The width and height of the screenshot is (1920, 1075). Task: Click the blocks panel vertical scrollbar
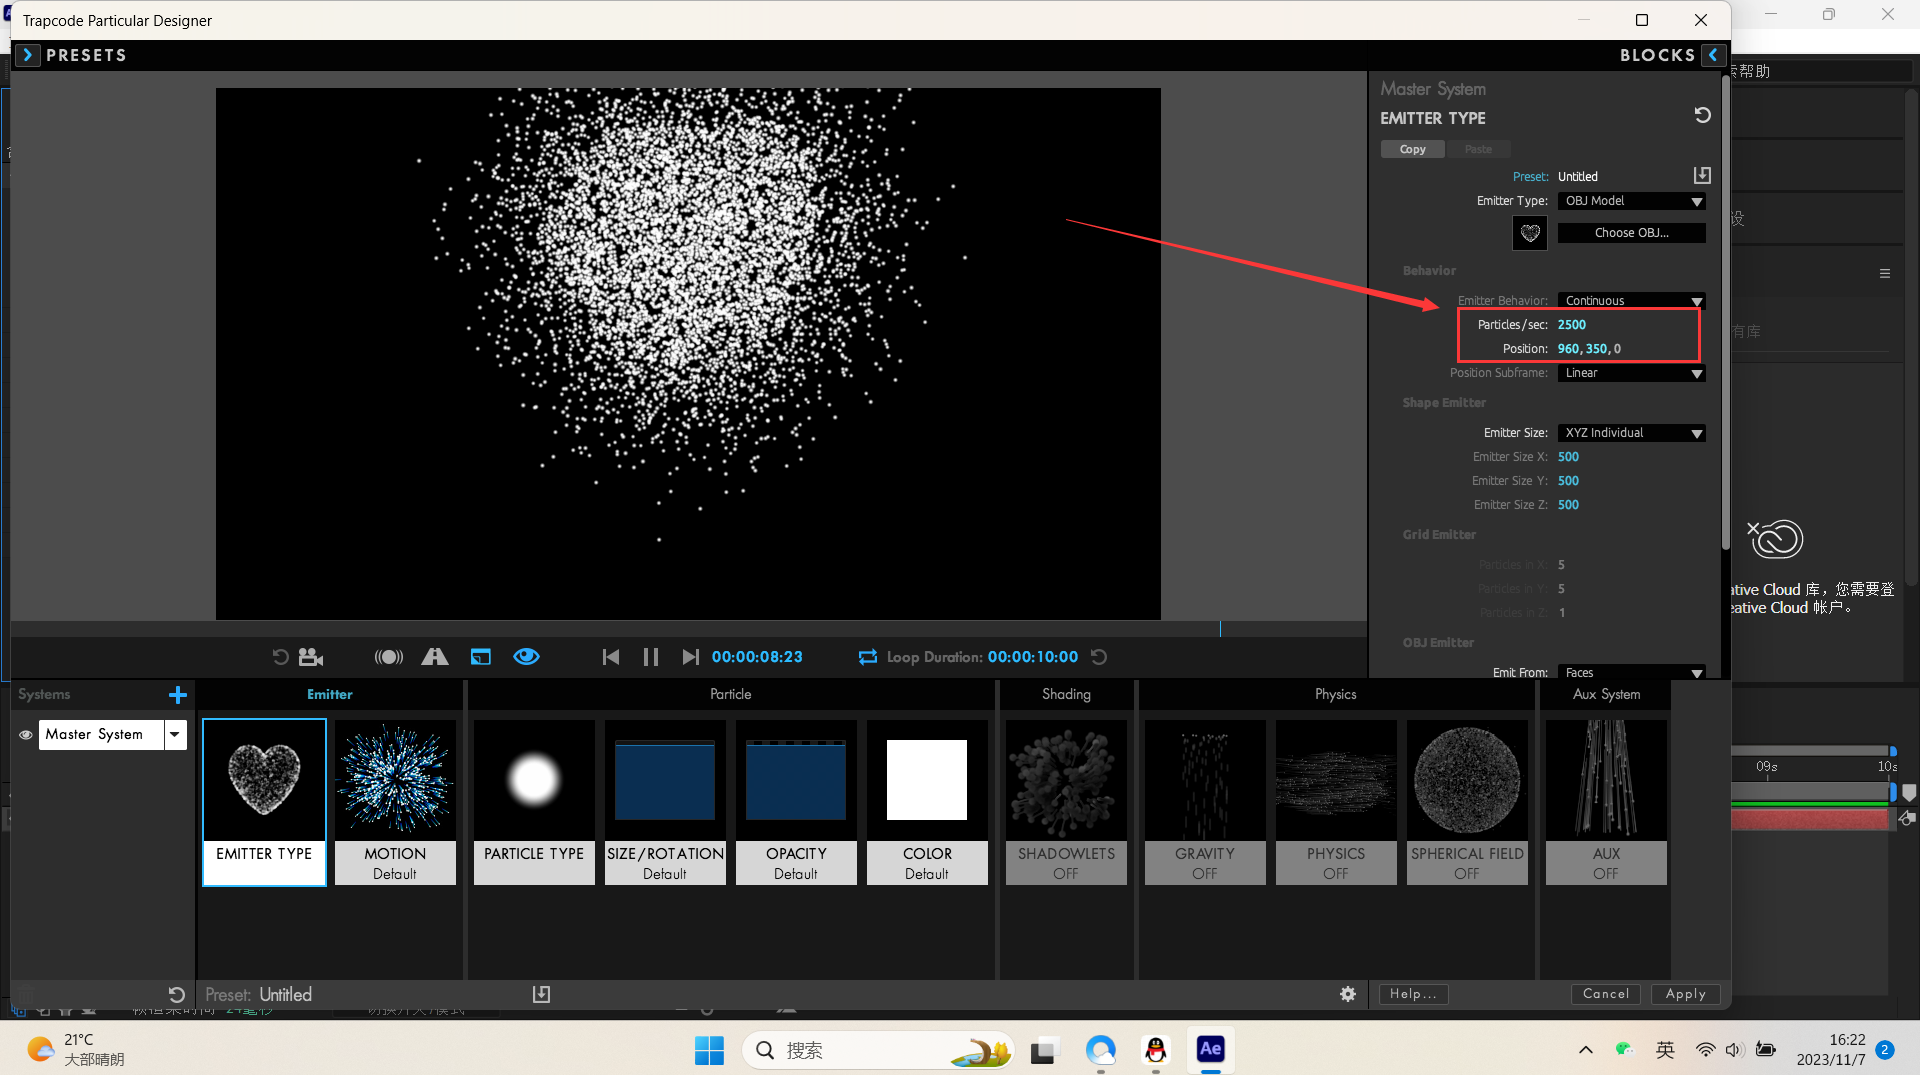click(1725, 310)
